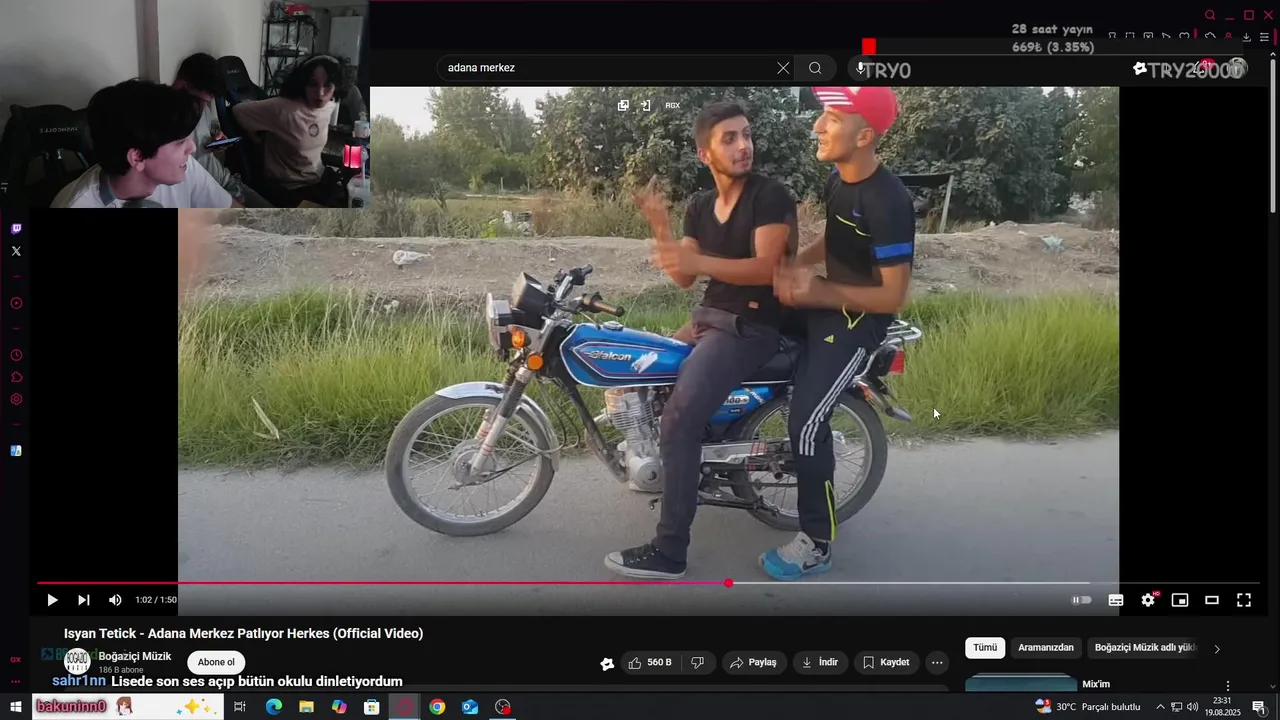Click the sparkle icon beside like button
The height and width of the screenshot is (720, 1280).
(x=607, y=663)
